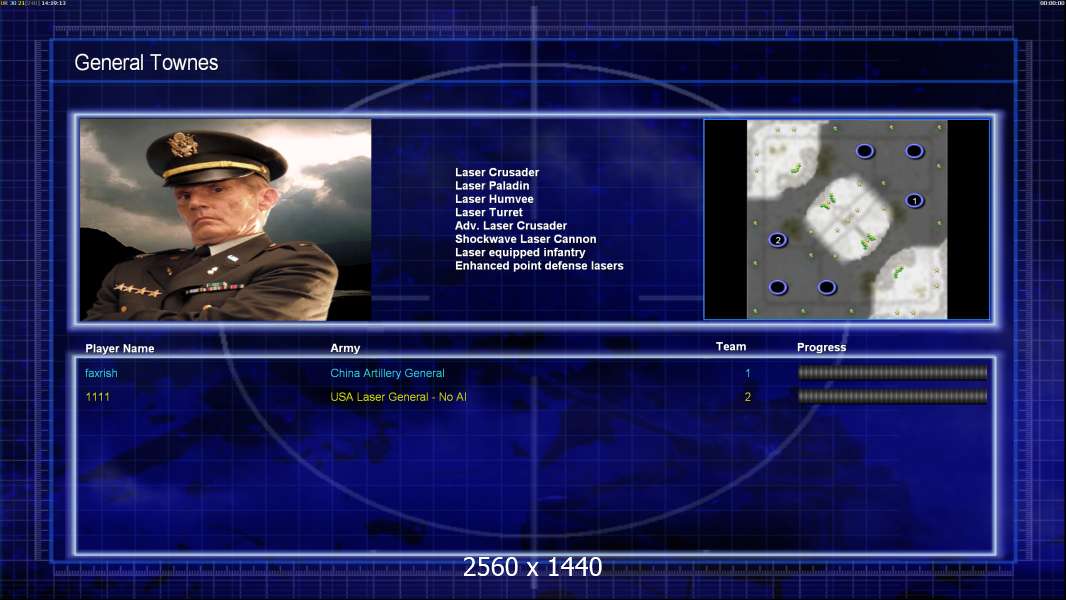Click the 'Laser equipped infantry' entry

pyautogui.click(x=520, y=252)
